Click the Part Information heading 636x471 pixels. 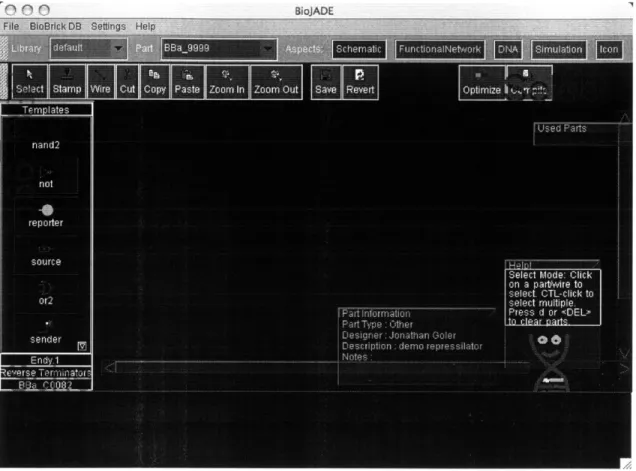pyautogui.click(x=376, y=314)
